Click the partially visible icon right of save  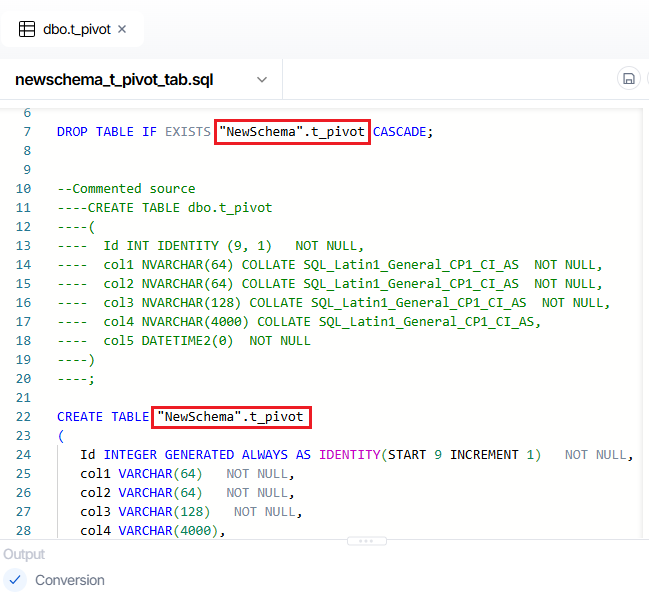[x=645, y=79]
